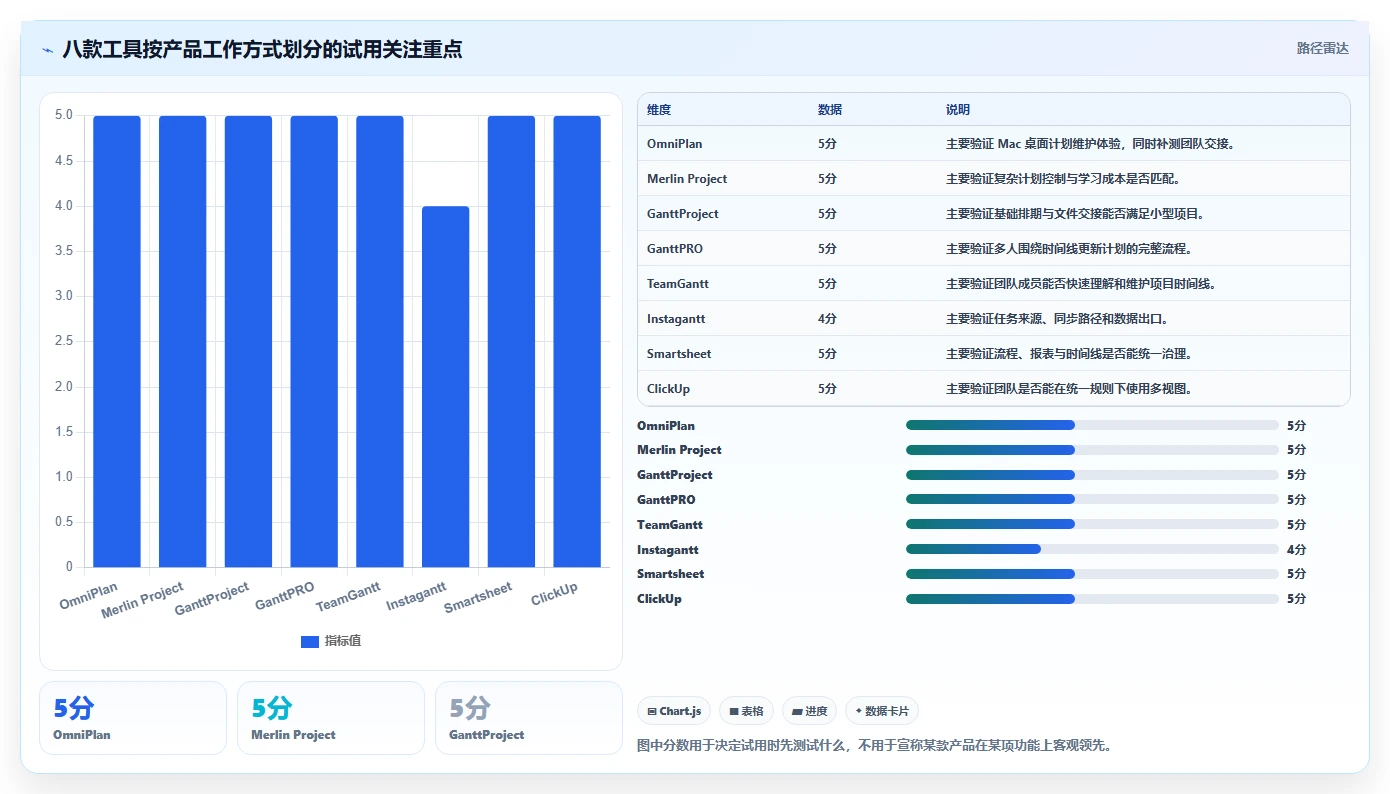Screen dimensions: 1390x794
Task: Click Smartsheet in the table
Action: click(679, 354)
